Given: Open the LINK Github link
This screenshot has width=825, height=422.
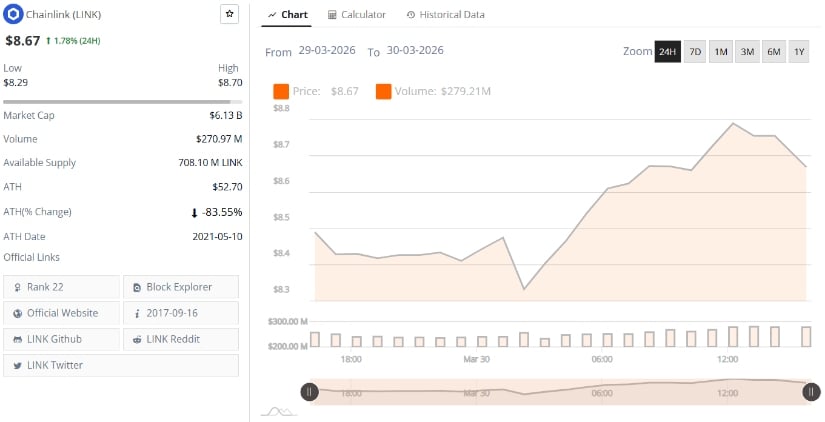Looking at the screenshot, I should click(x=62, y=339).
